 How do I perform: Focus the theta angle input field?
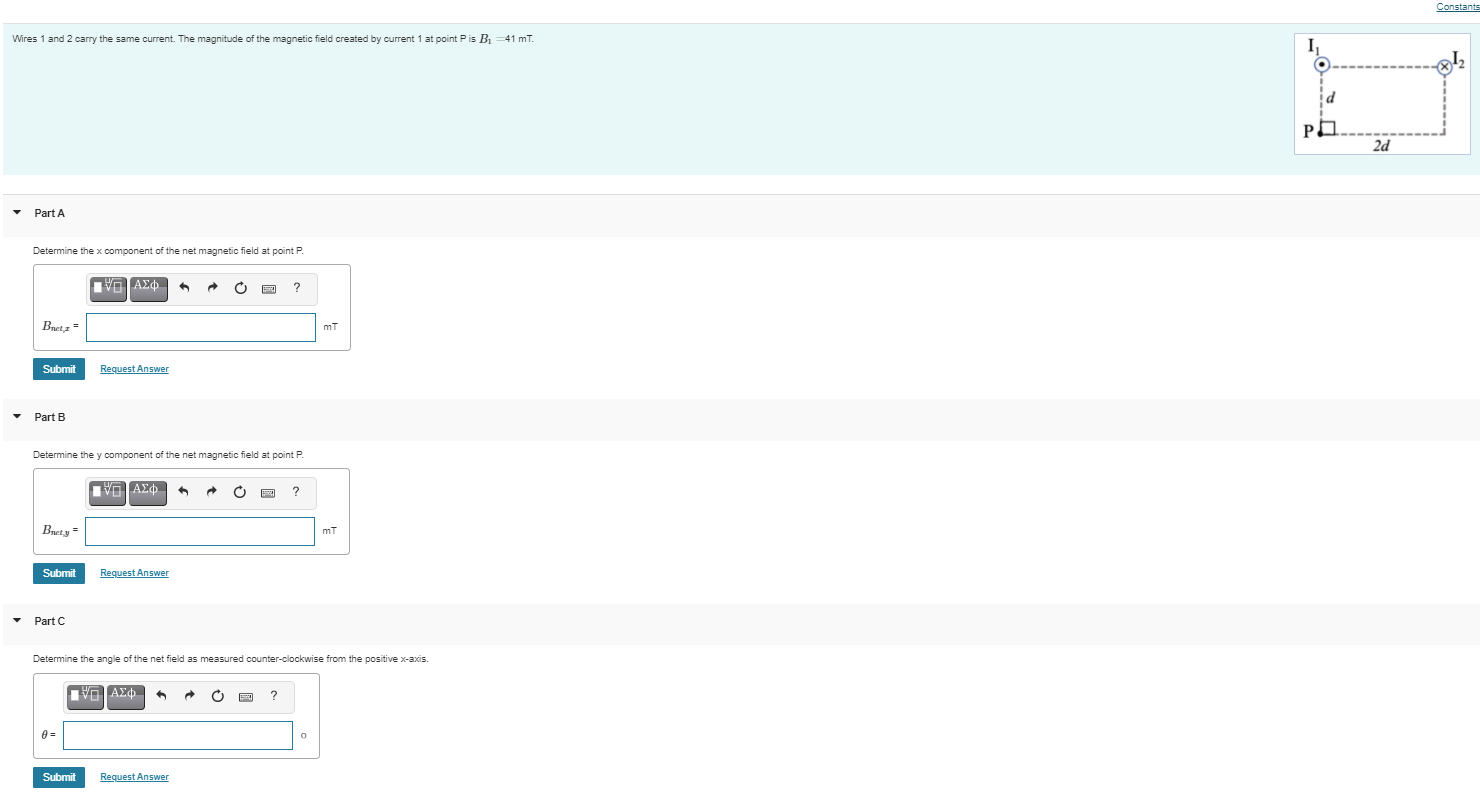(x=178, y=735)
